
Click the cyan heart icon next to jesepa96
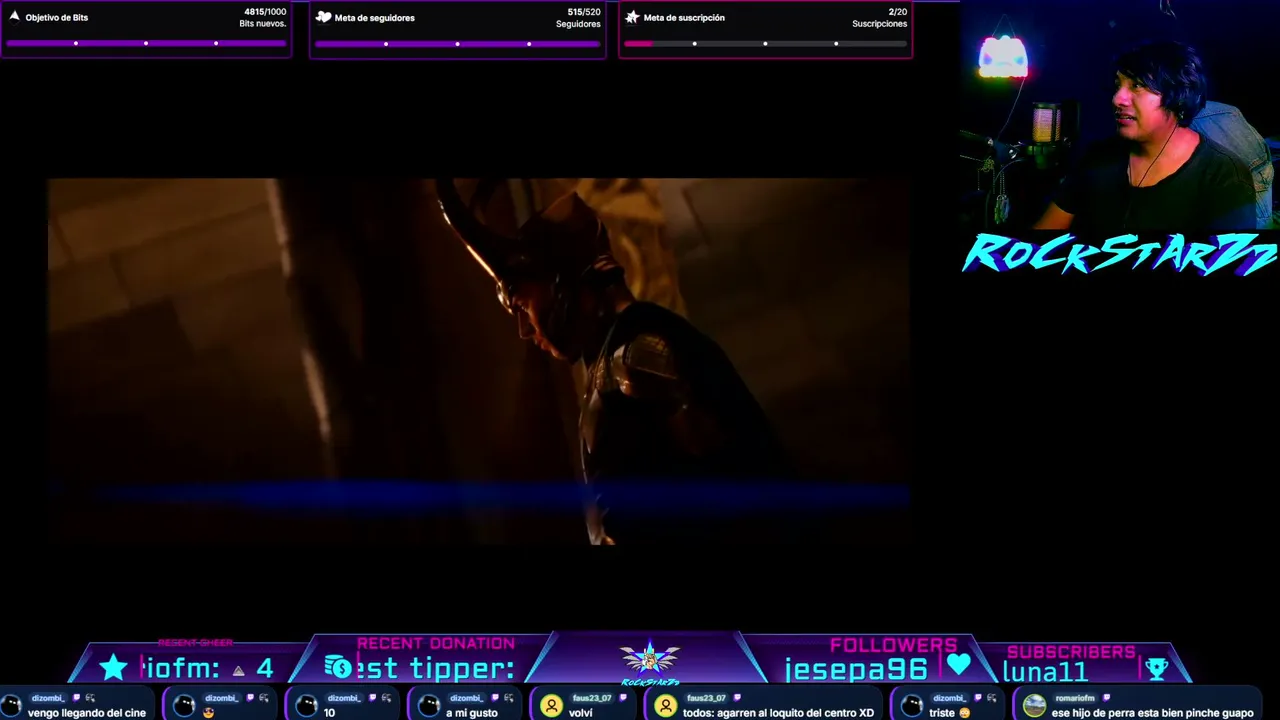[x=959, y=665]
